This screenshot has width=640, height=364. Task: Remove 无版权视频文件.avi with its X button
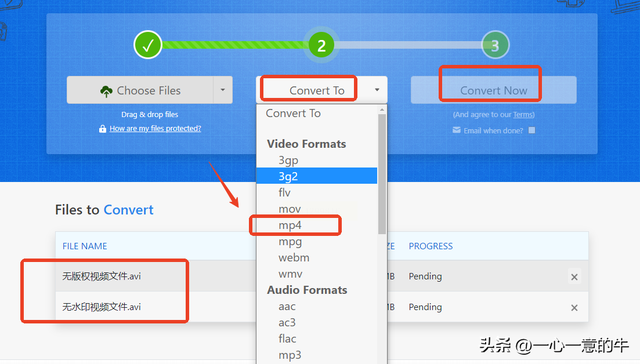(x=574, y=277)
